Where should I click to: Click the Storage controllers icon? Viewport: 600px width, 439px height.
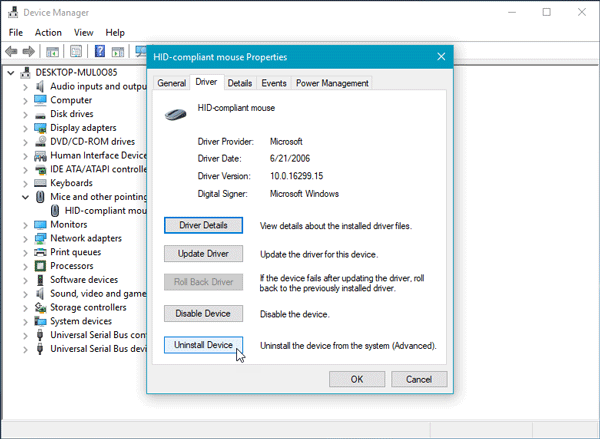coord(40,307)
